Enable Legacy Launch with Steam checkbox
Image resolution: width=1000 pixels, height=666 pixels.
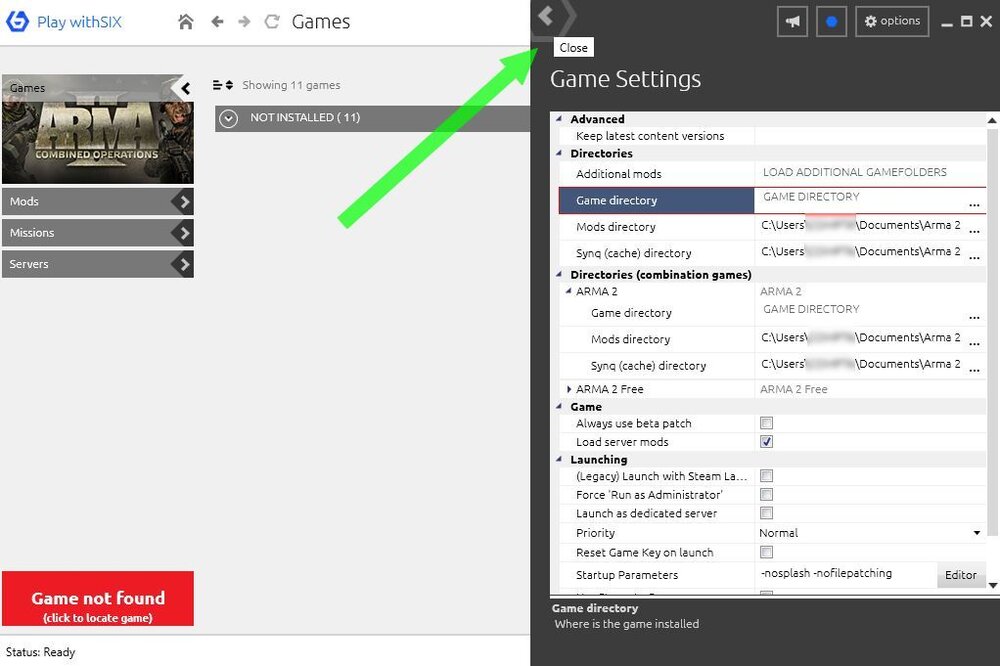click(767, 476)
